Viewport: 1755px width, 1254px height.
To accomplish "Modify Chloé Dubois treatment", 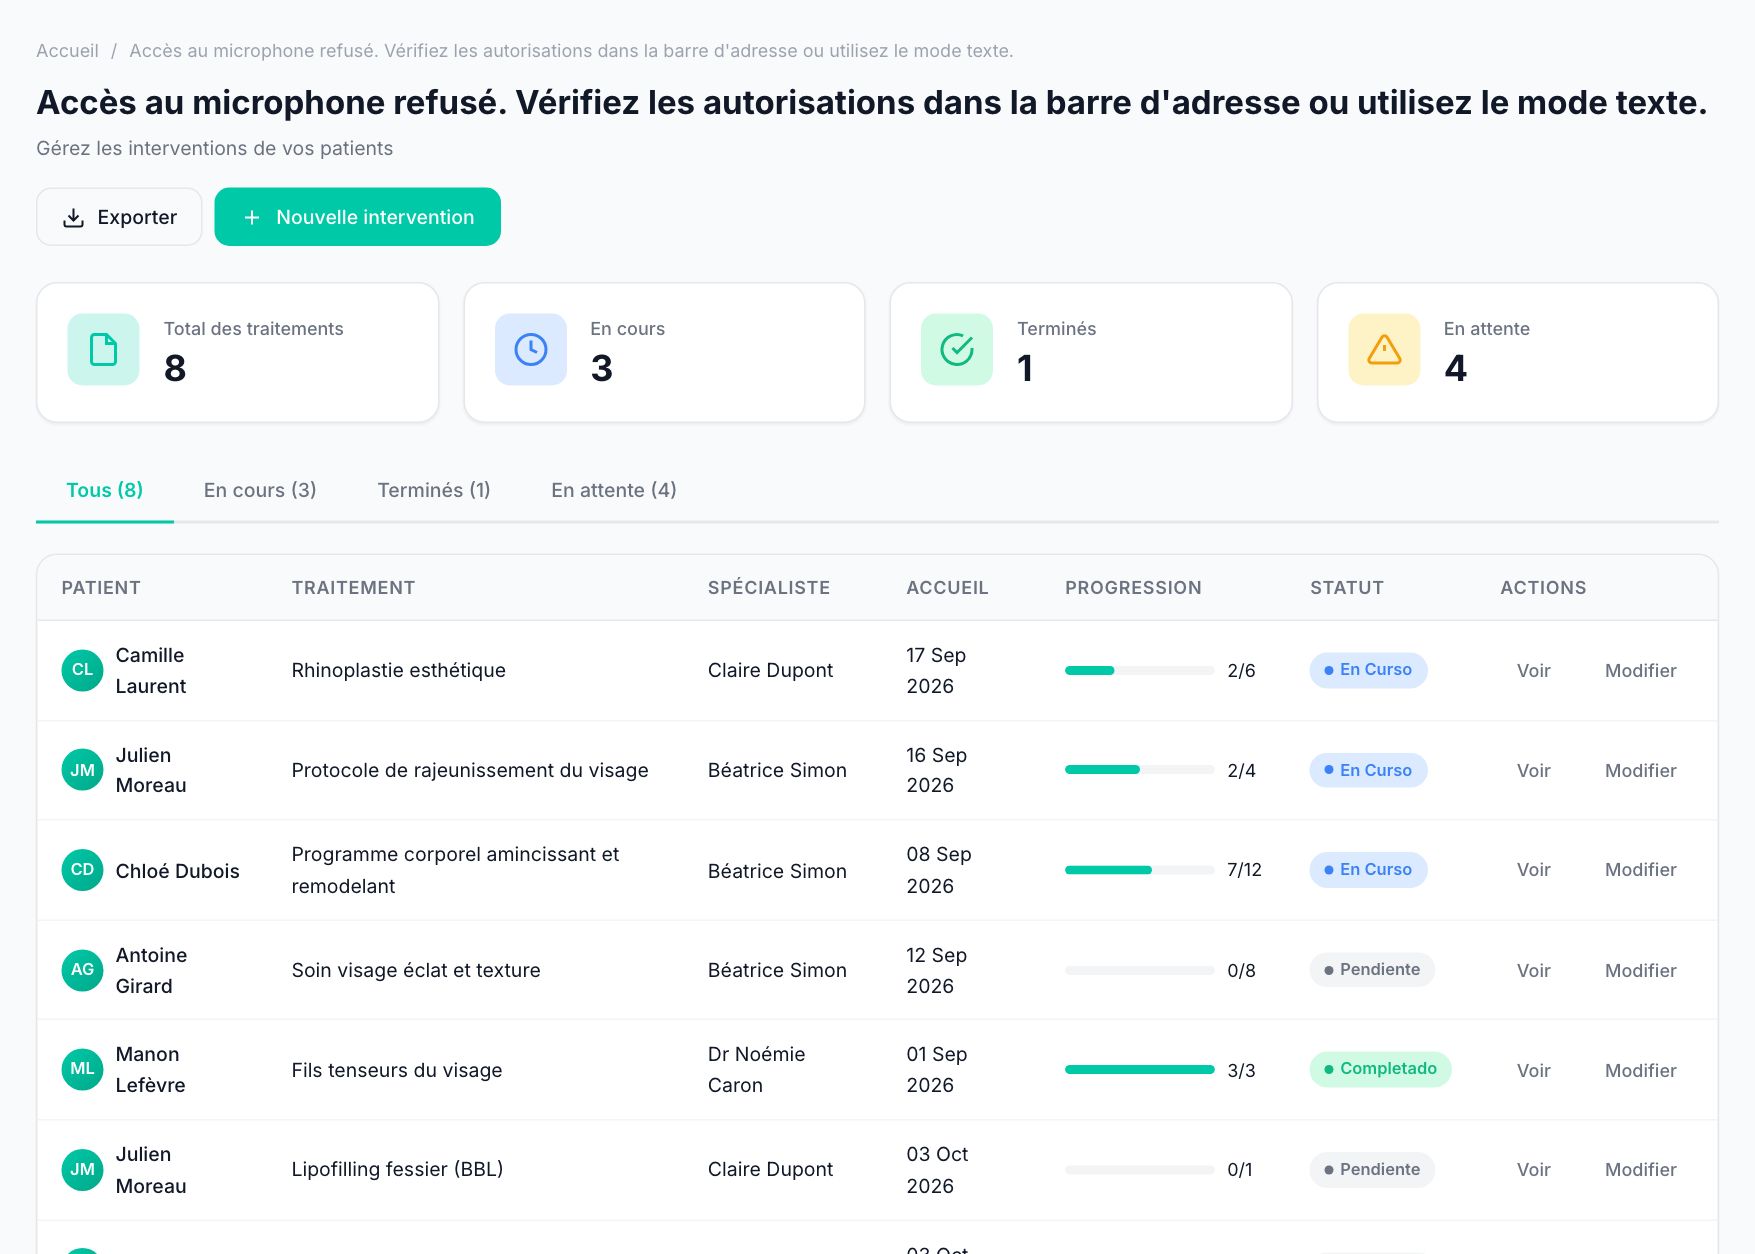I will tap(1640, 870).
